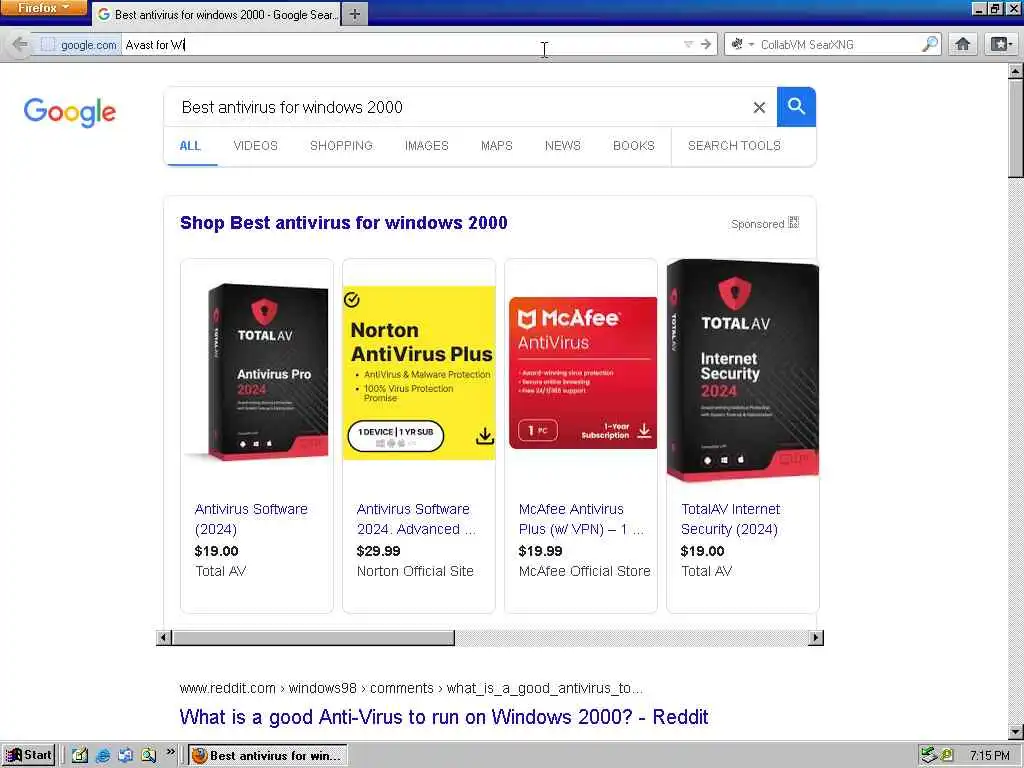Click the $19.99 McAfee price
The image size is (1024, 768).
pyautogui.click(x=540, y=551)
